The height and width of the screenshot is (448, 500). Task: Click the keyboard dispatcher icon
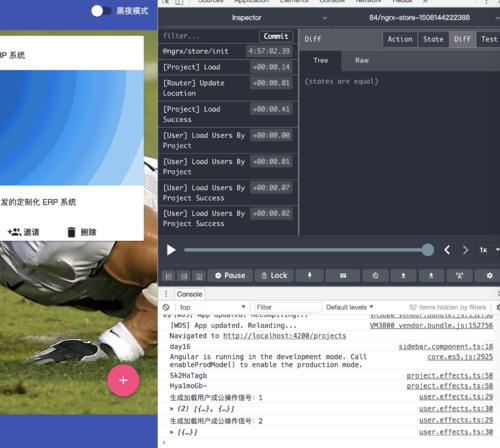point(343,276)
